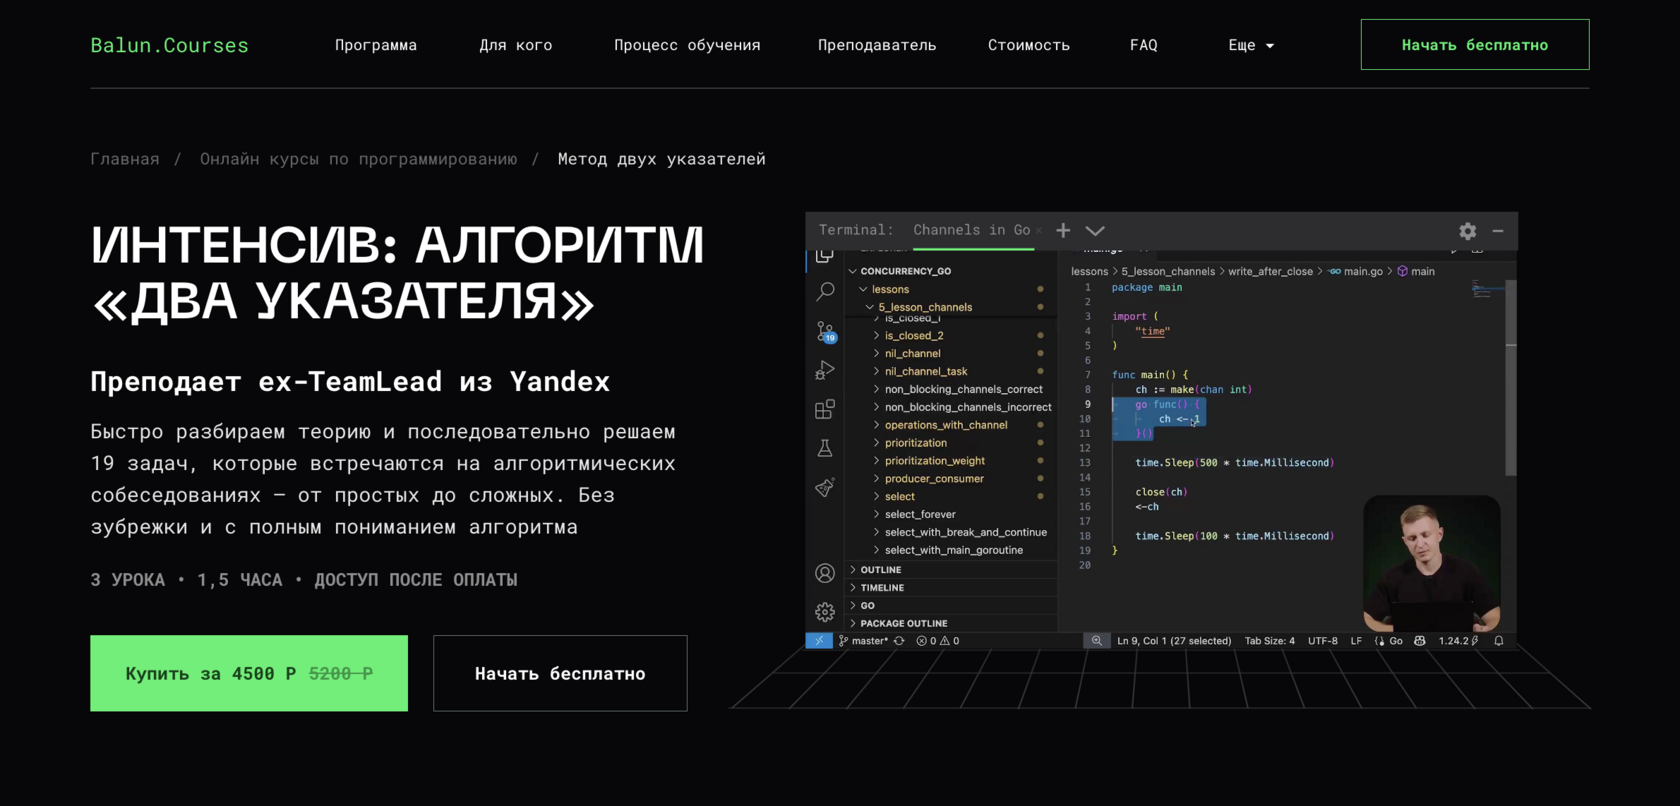Screen dimensions: 1680x806
Task: Click the Balun.Courses logo link
Action: (169, 45)
